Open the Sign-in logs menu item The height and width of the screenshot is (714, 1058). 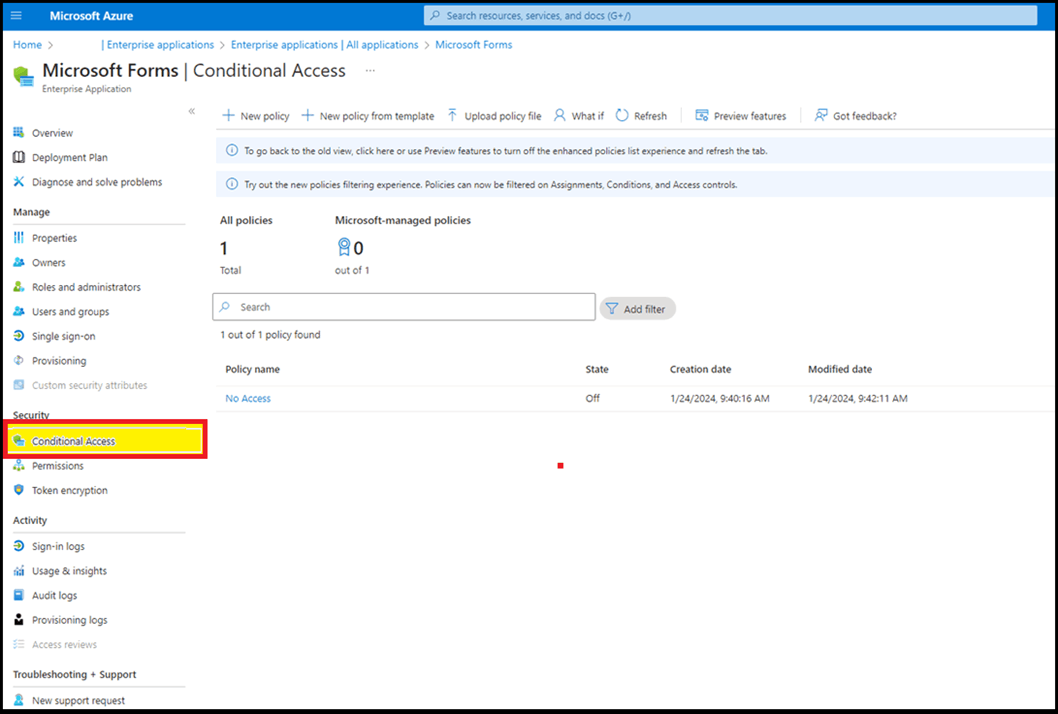58,546
